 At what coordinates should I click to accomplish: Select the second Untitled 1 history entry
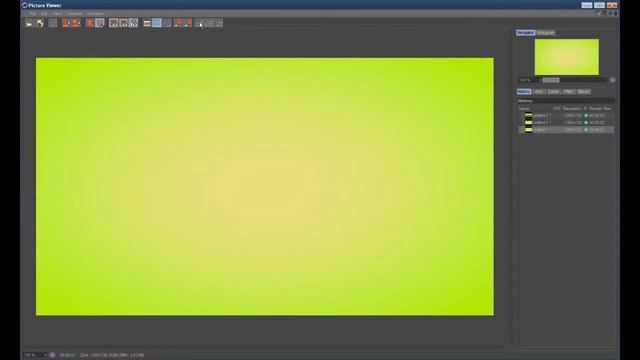tap(566, 122)
